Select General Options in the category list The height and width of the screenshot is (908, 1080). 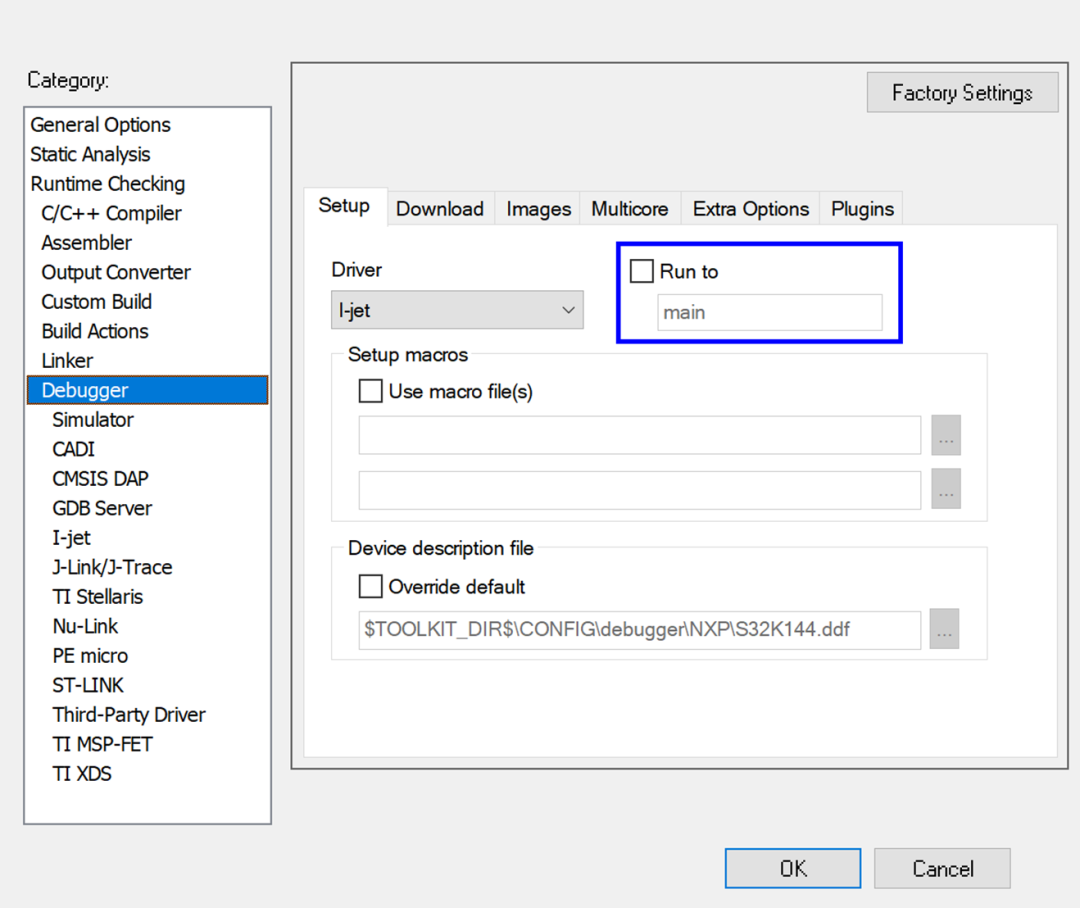coord(100,124)
